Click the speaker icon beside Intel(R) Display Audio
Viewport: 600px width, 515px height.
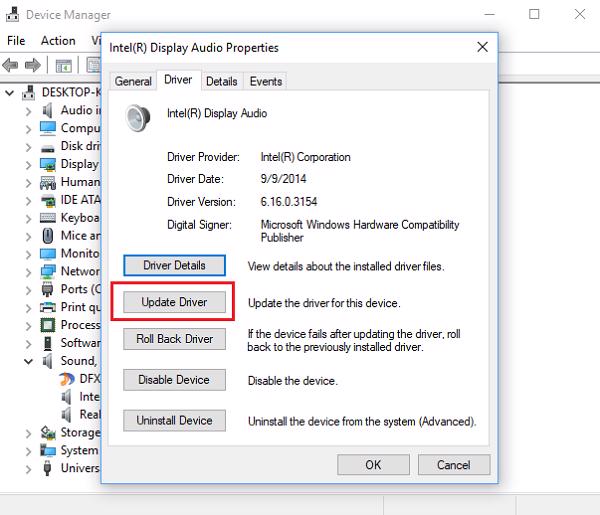[x=137, y=118]
